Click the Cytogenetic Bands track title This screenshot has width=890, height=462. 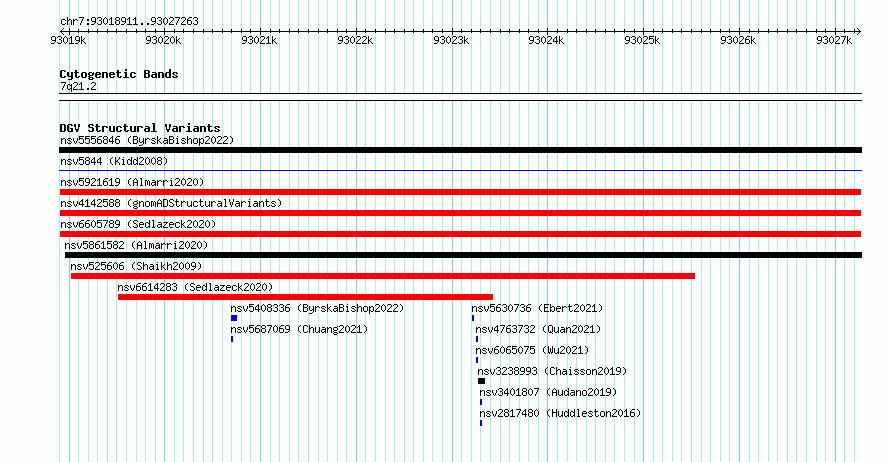coord(119,74)
